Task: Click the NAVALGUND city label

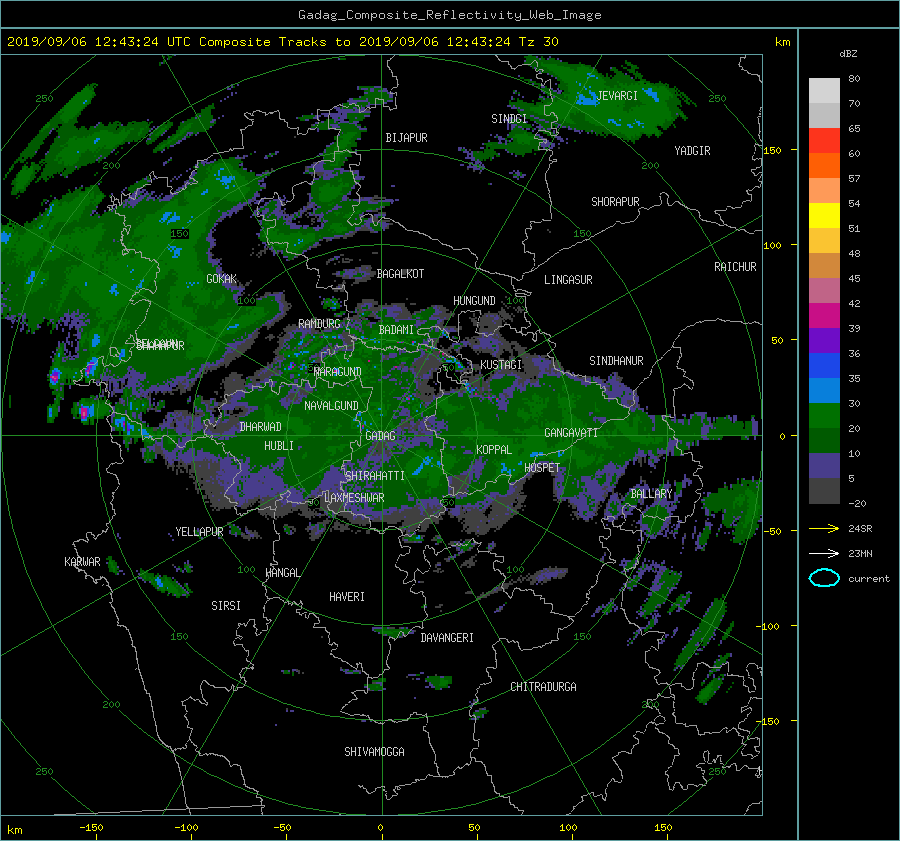Action: (x=331, y=406)
